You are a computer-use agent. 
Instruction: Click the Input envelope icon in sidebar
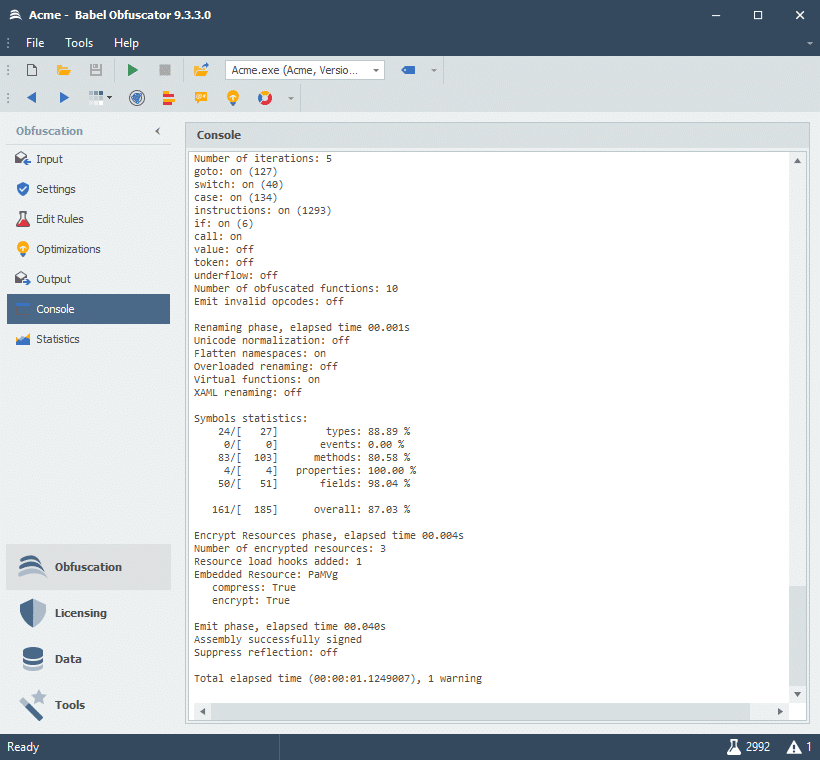tap(22, 158)
